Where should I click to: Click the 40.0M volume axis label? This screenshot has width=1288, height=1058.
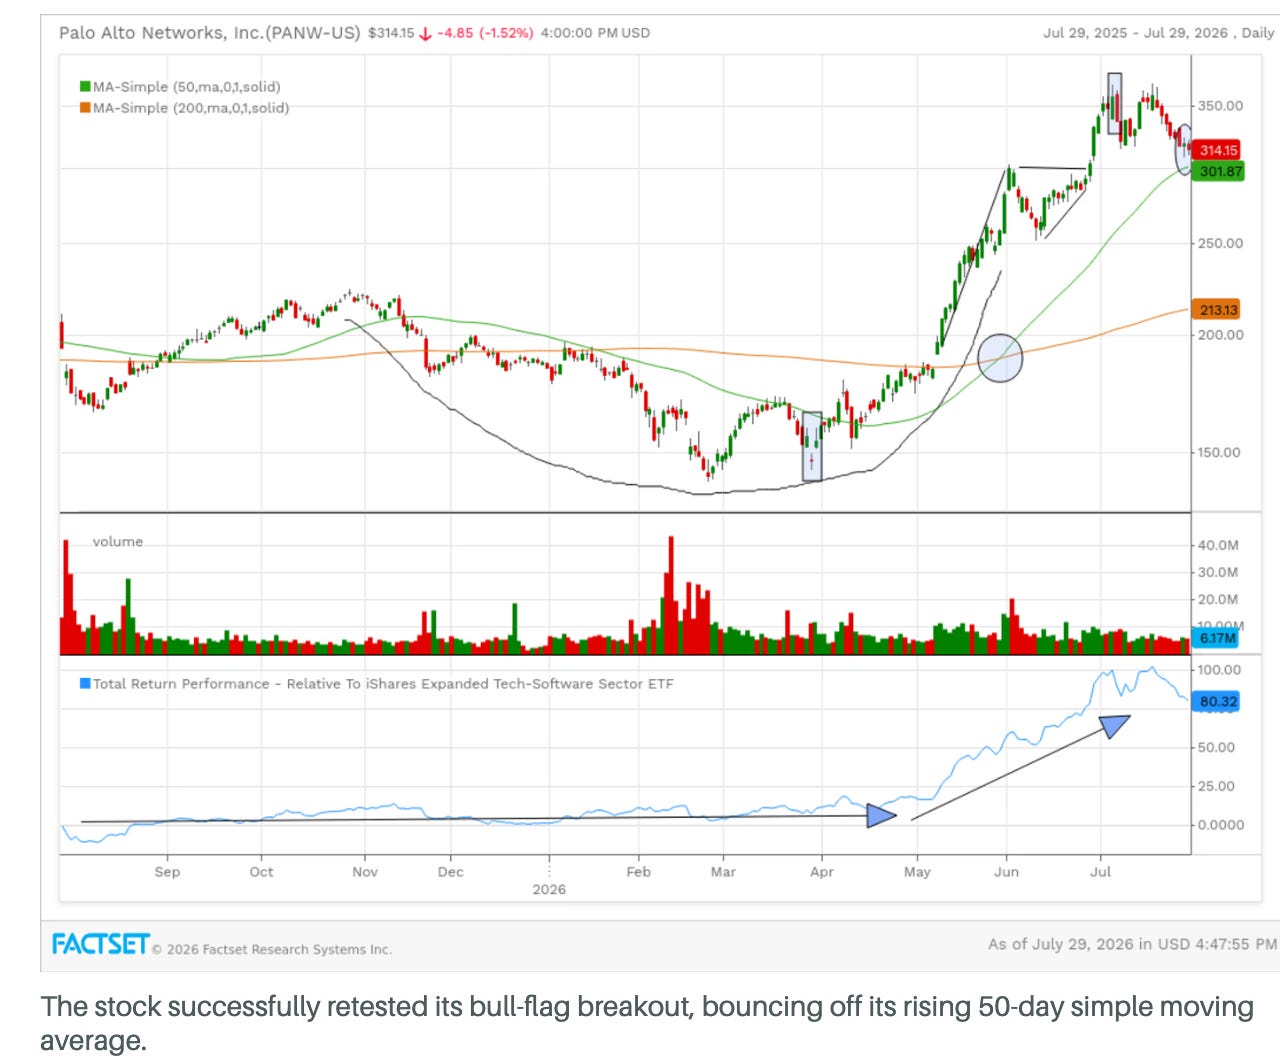click(1218, 545)
